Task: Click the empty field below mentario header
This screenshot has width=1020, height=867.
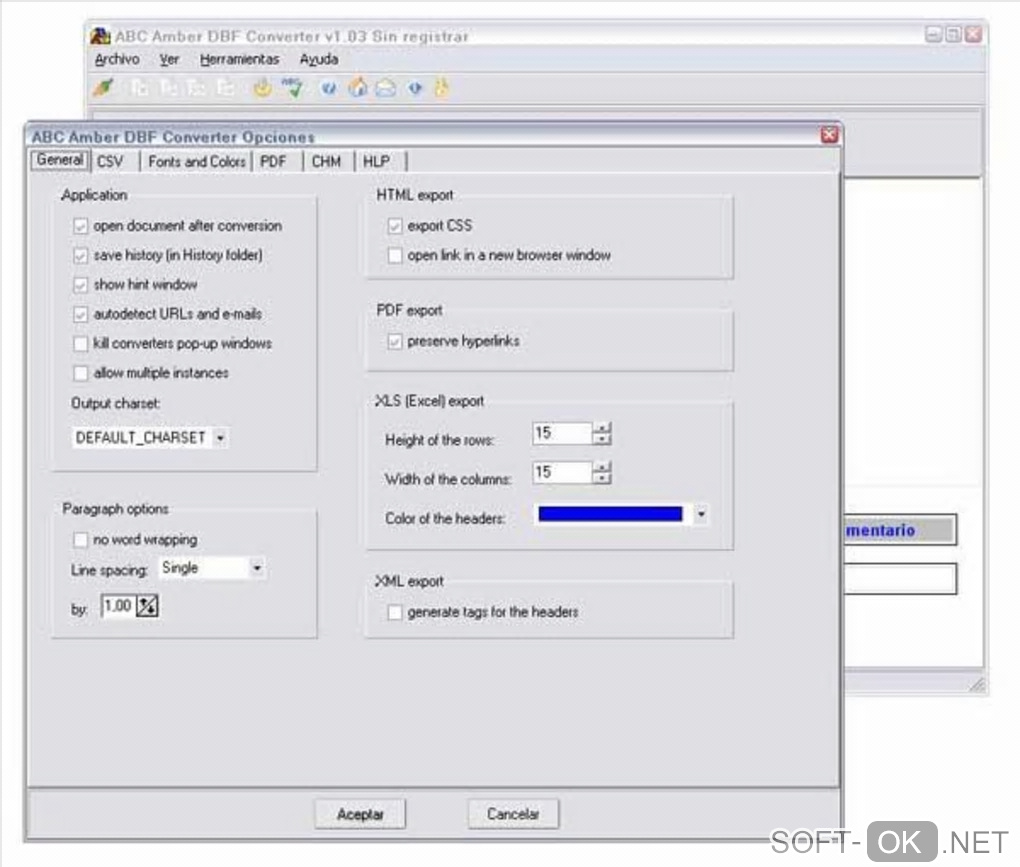Action: (900, 578)
